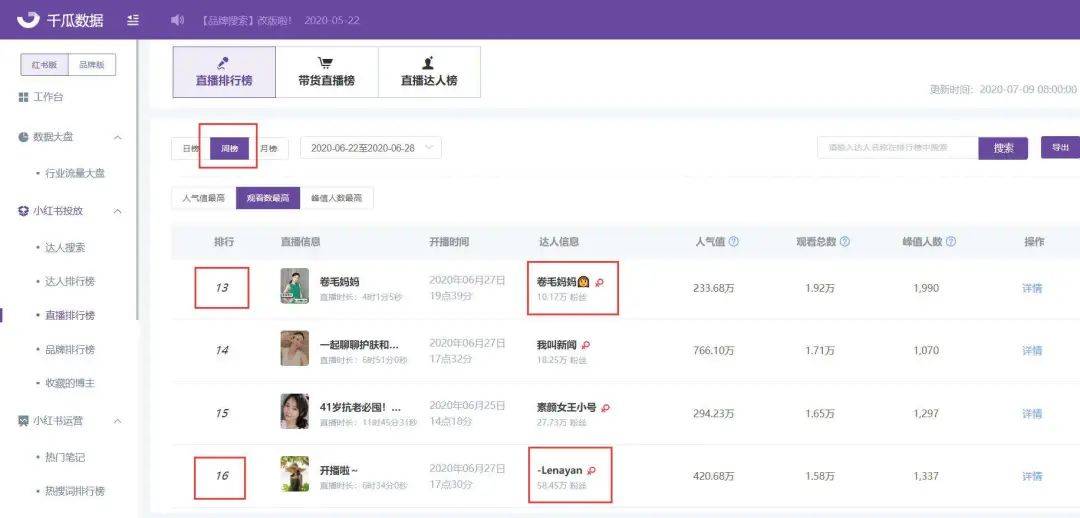Open 详情 link for 卷毛妈妈 row
Screen dimensions: 1080x518
(x=1032, y=288)
